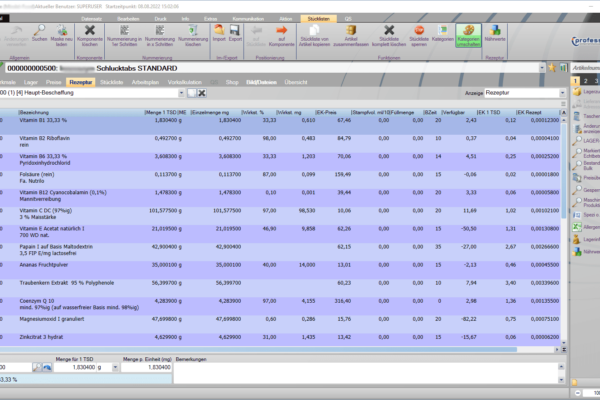Click the Nährwerte icon in the ribbon
This screenshot has width=600, height=400.
tap(495, 30)
